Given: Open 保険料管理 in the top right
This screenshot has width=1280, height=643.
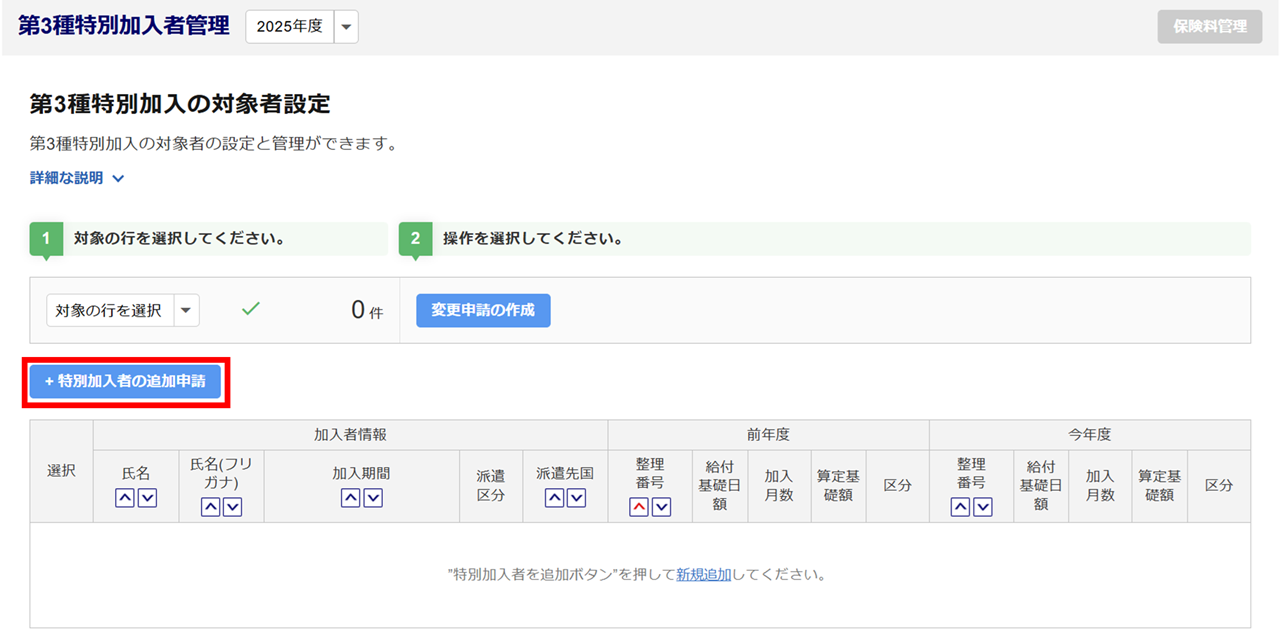Looking at the screenshot, I should coord(1210,27).
